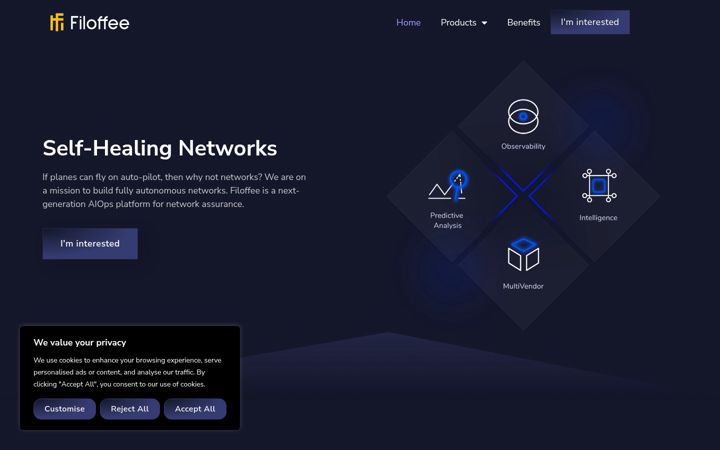720x450 pixels.
Task: Reject all cookies in privacy banner
Action: [x=130, y=409]
